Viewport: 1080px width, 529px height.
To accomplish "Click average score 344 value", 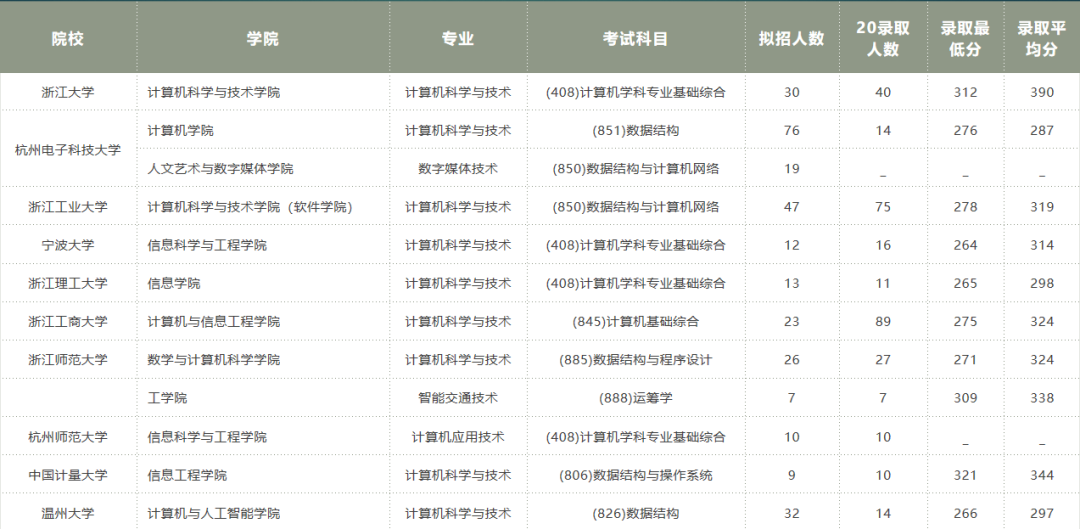I will point(1041,475).
